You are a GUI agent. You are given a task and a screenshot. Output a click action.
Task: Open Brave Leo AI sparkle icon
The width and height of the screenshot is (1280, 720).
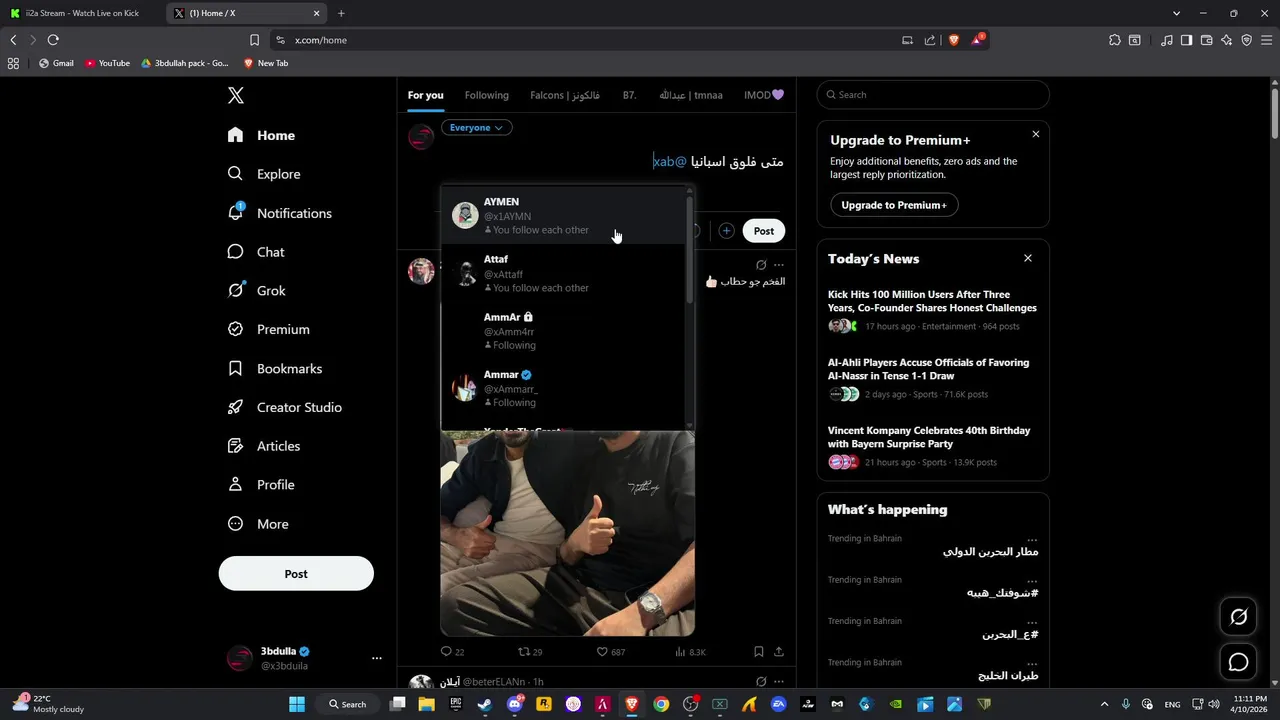(1227, 40)
